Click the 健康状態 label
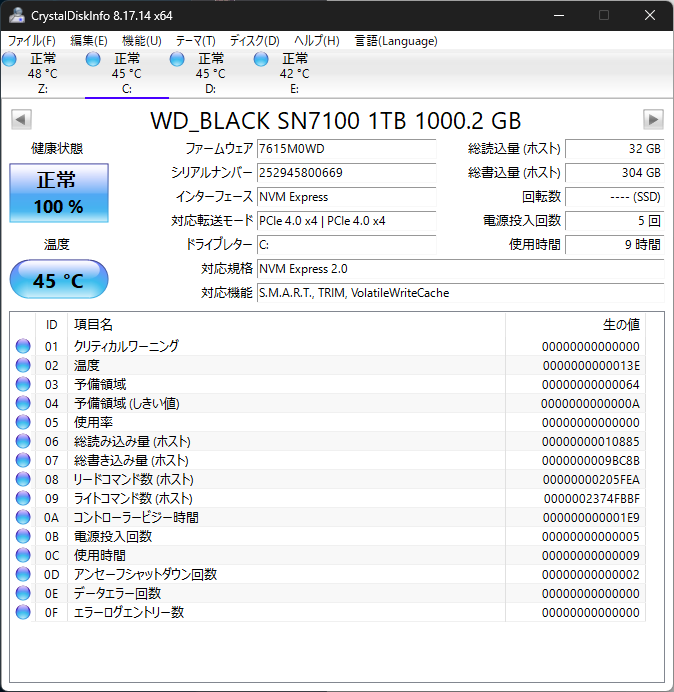Screen dimensions: 674x692 (x=57, y=149)
